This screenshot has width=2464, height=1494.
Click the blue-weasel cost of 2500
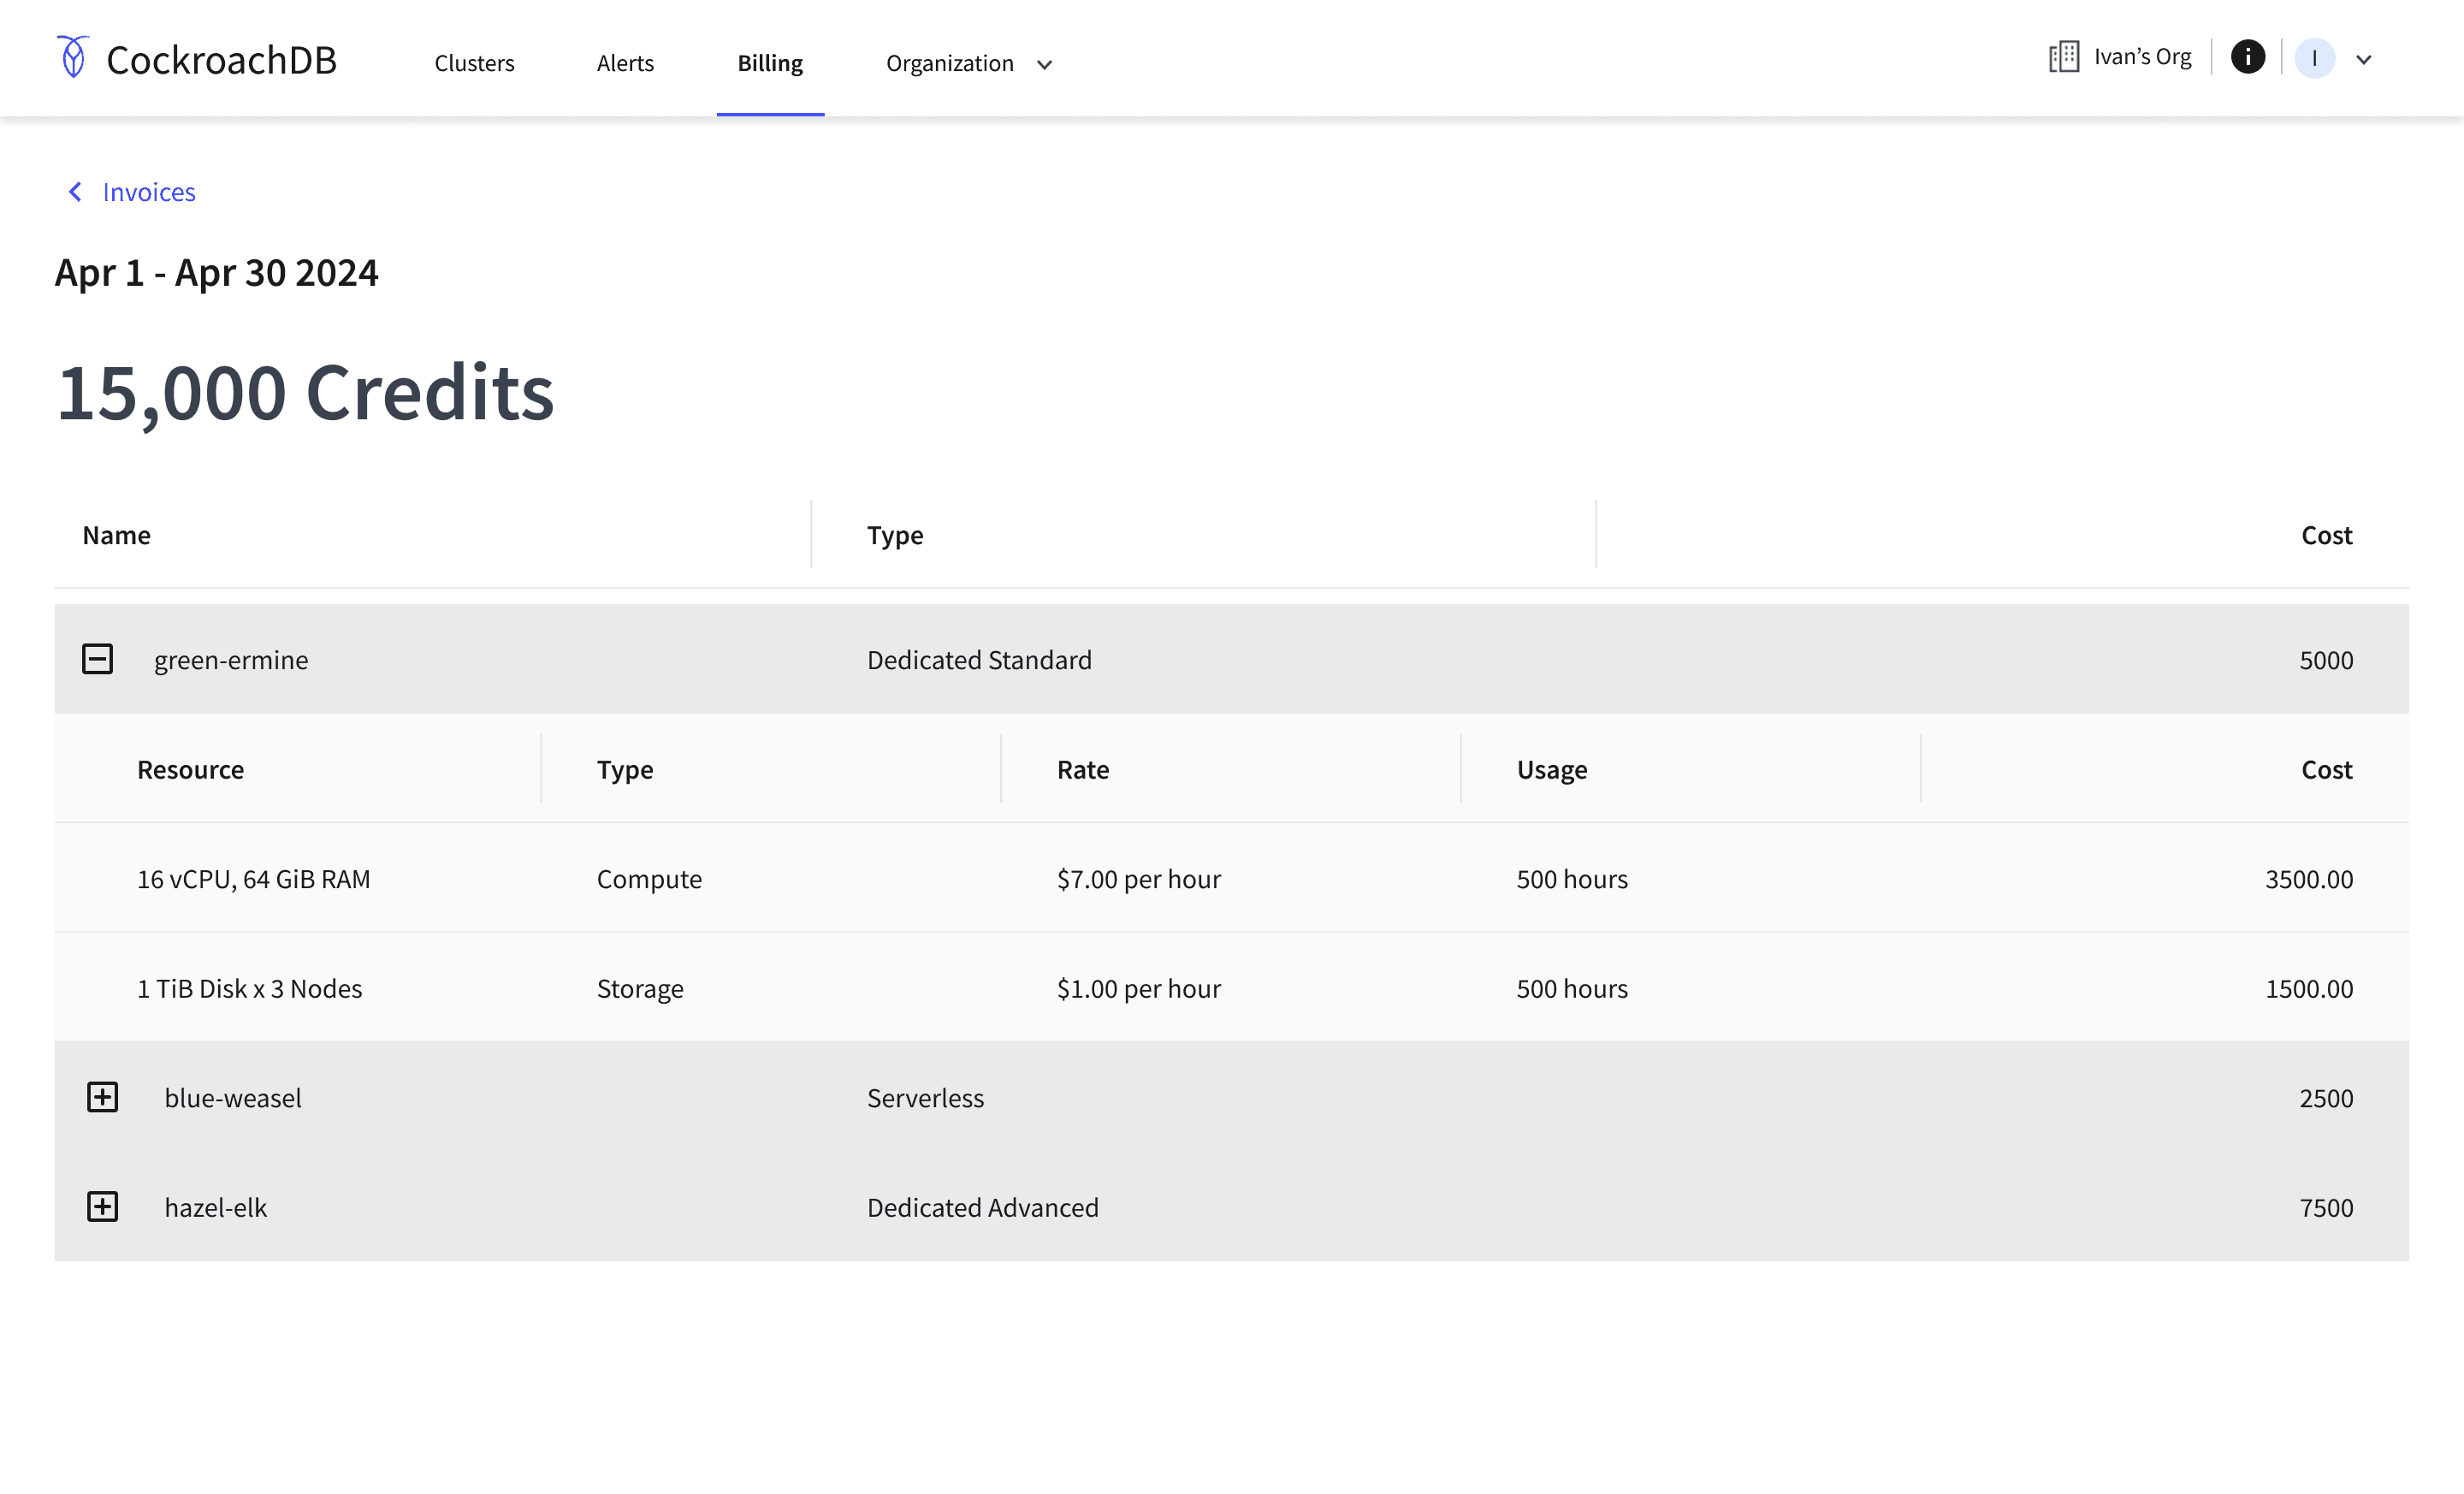click(2326, 1098)
